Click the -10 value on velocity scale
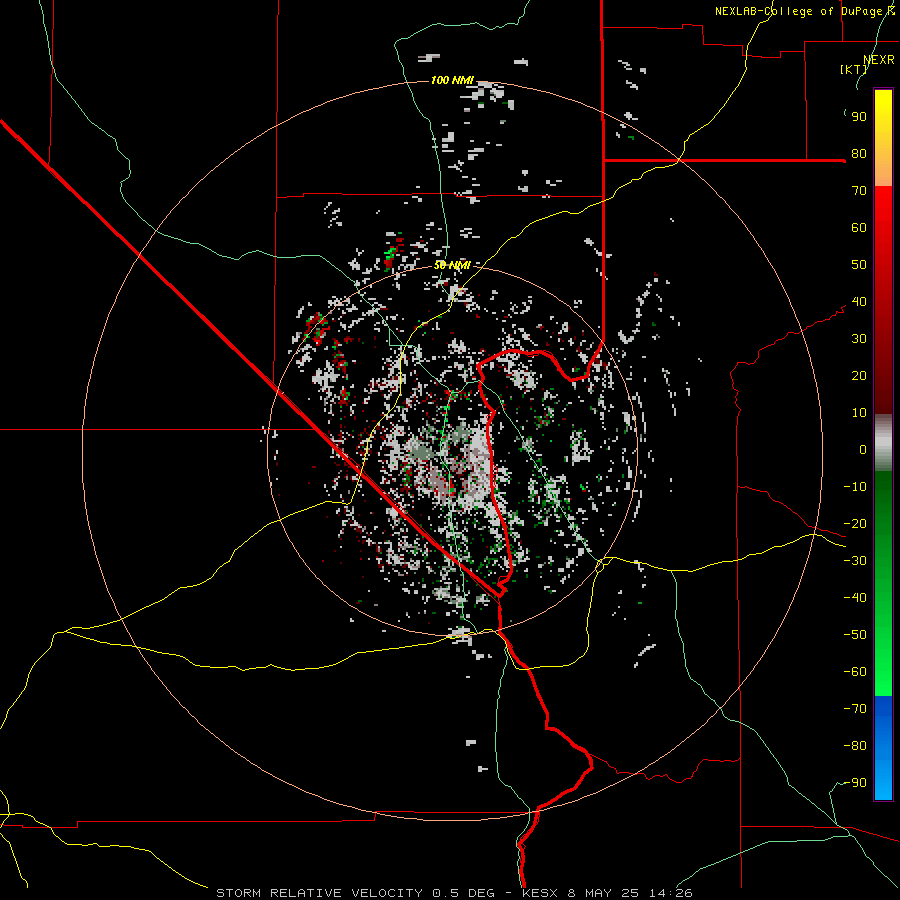The height and width of the screenshot is (900, 900). click(855, 487)
